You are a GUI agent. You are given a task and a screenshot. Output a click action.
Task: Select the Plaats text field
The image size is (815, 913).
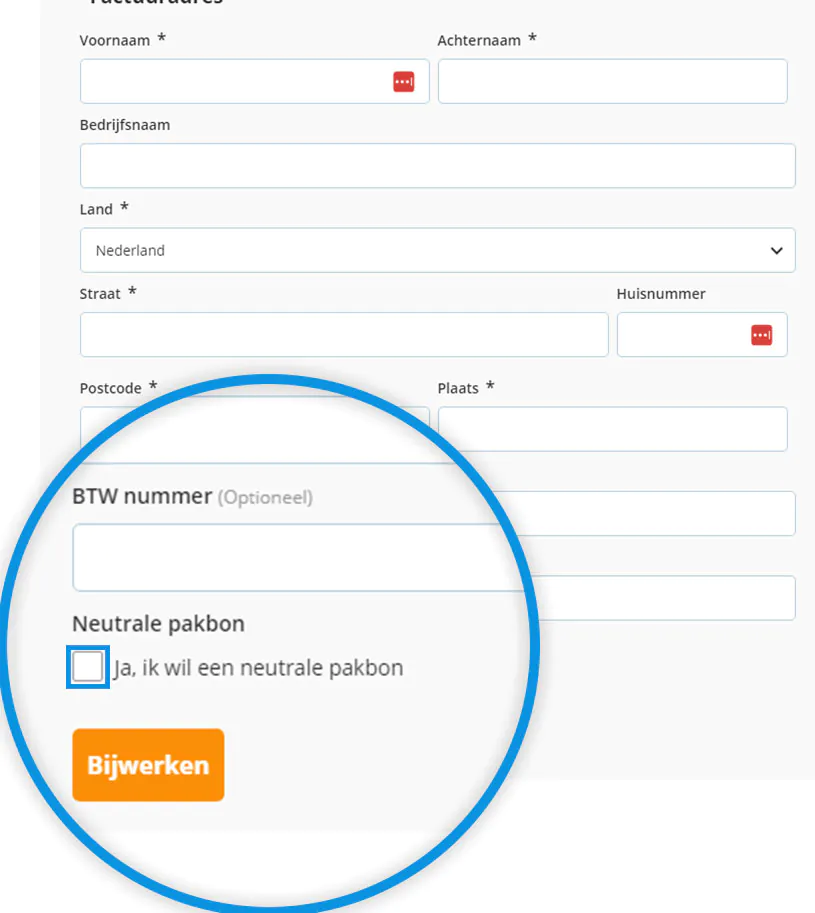612,429
